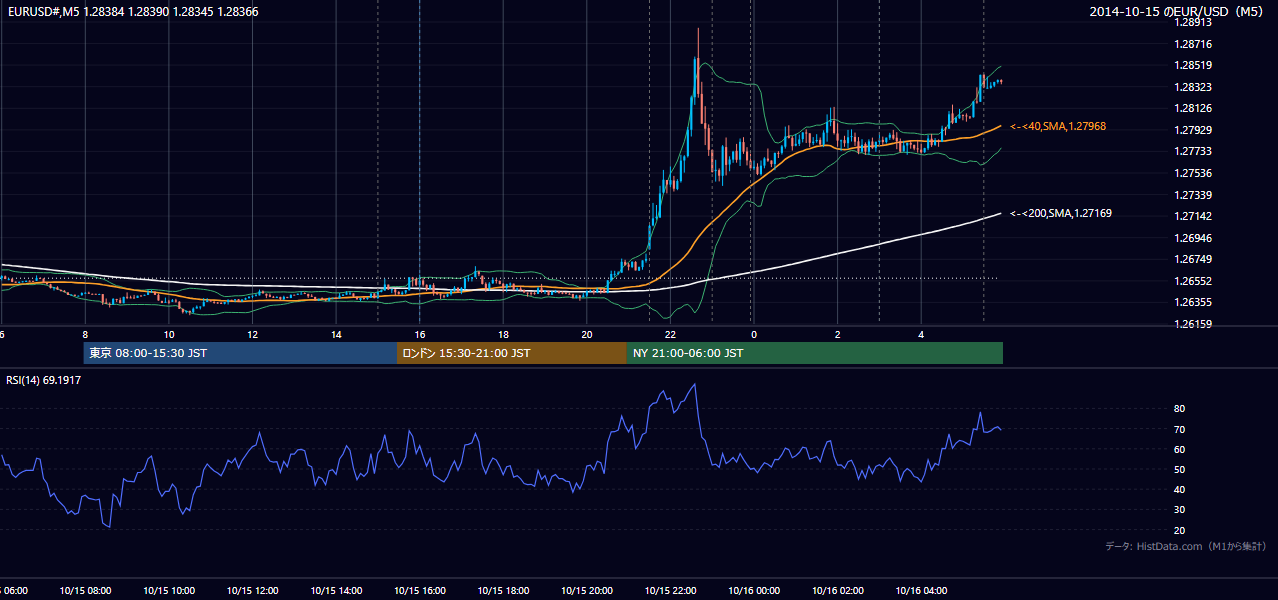Click the 10/15 14:00 bottom time label
1278x600 pixels.
pos(336,591)
